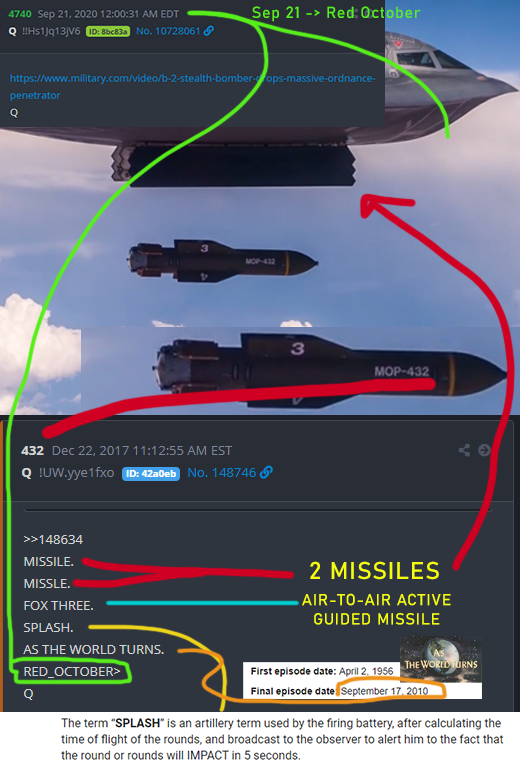Screen dimensions: 520x769
Task: Follow the military.com b-2 stealth bomber URL
Action: (192, 86)
